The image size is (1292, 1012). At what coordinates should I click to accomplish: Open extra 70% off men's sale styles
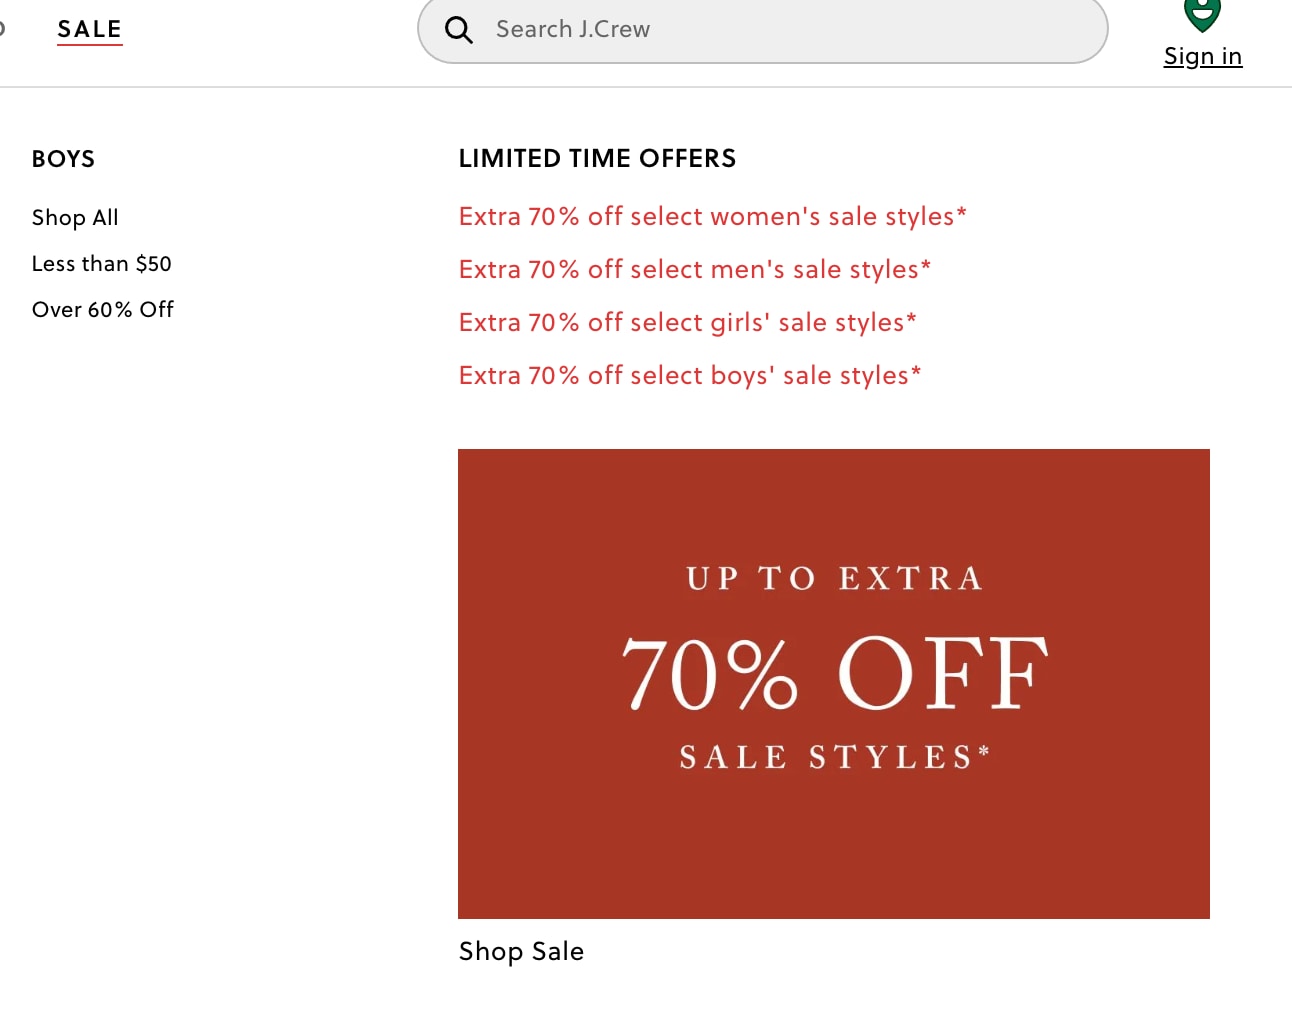694,269
